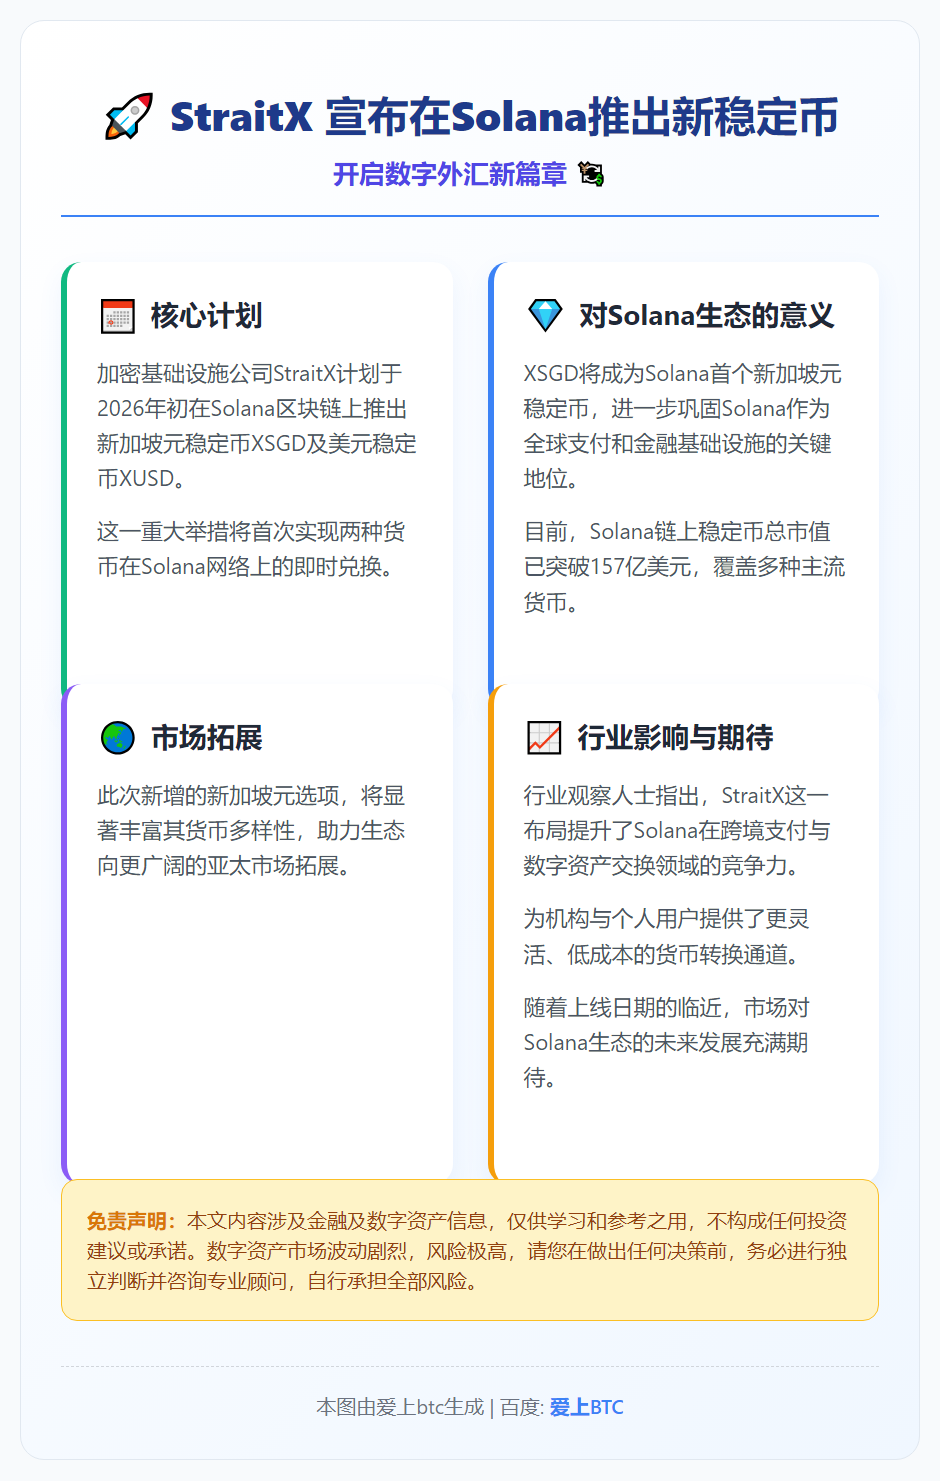The height and width of the screenshot is (1481, 940).
Task: Open the 爱上BTC link in the footer
Action: coord(586,1407)
